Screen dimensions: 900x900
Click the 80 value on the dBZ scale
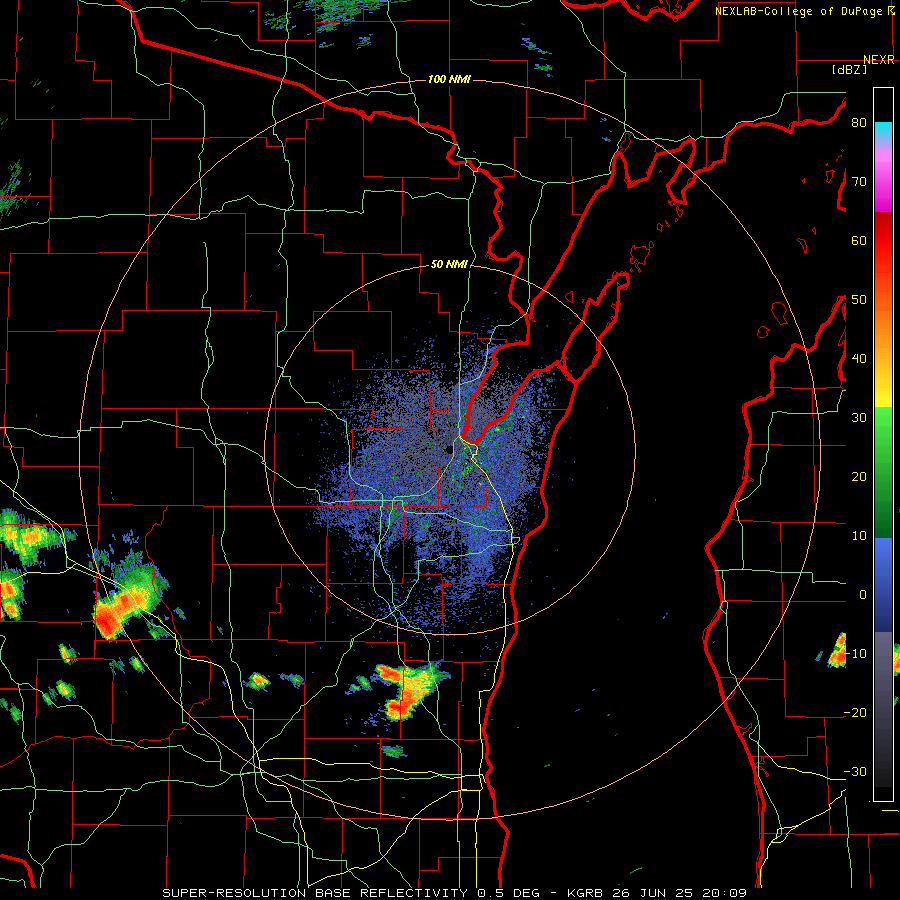pos(859,122)
